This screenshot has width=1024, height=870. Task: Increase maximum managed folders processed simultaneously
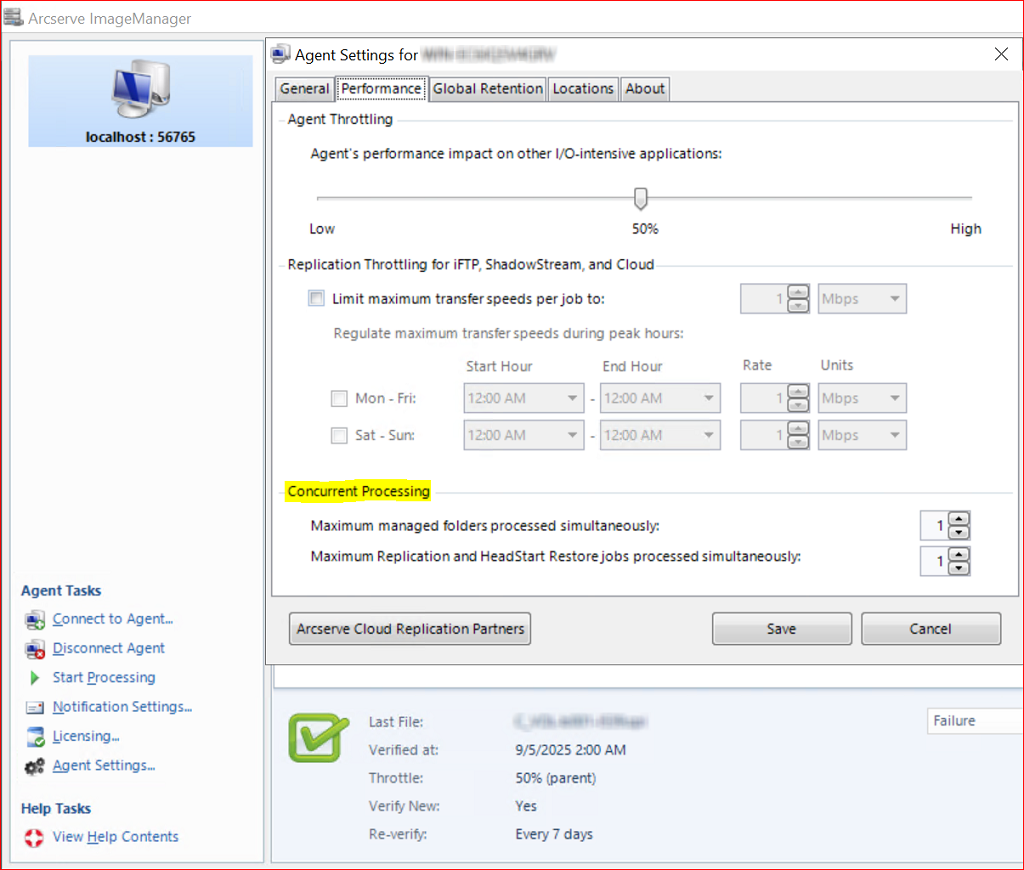pyautogui.click(x=959, y=519)
